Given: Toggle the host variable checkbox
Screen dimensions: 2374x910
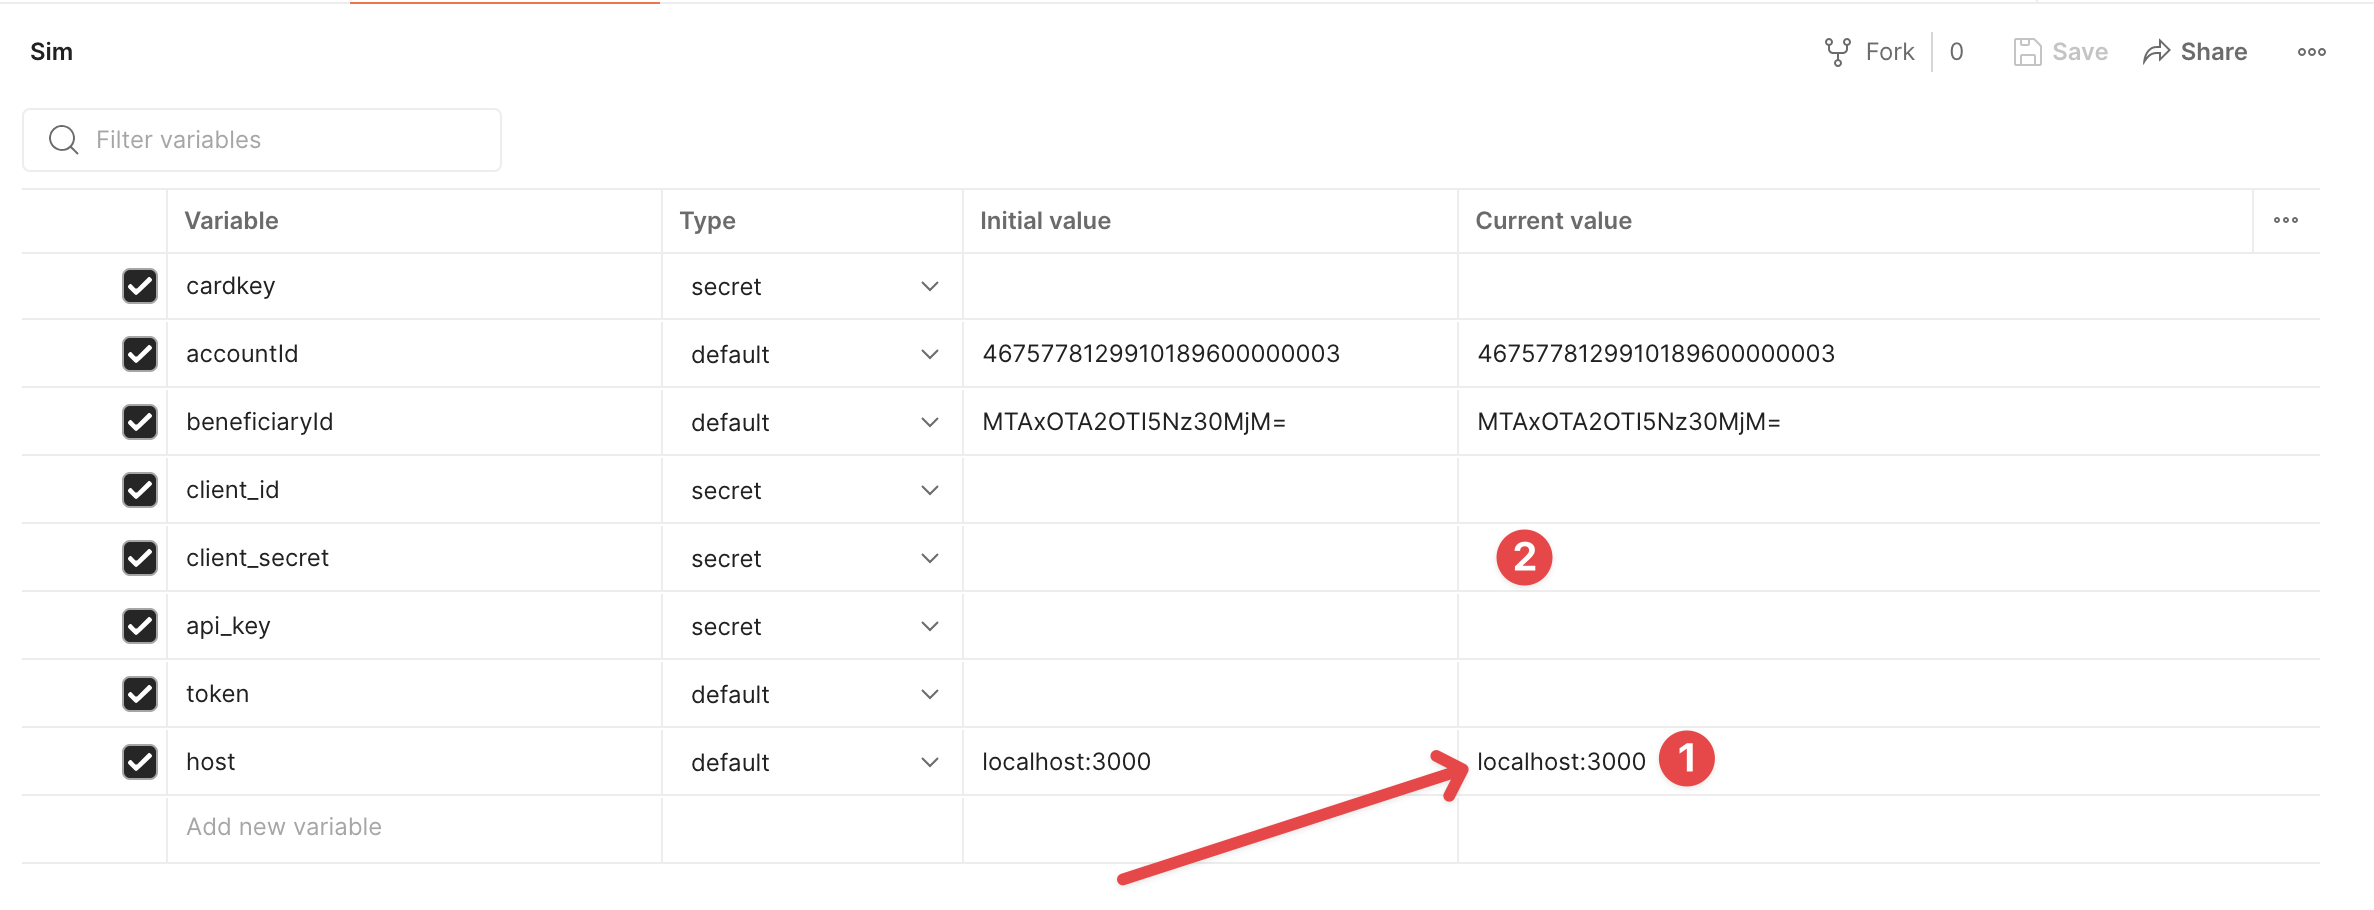Looking at the screenshot, I should coord(140,762).
